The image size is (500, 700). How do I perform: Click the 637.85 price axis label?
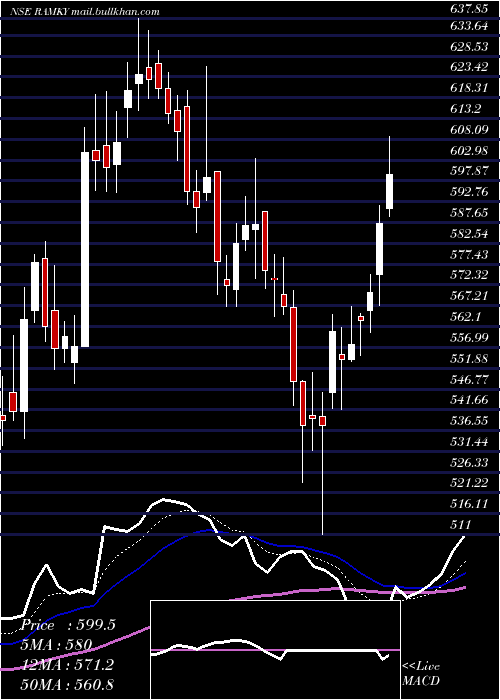click(469, 8)
